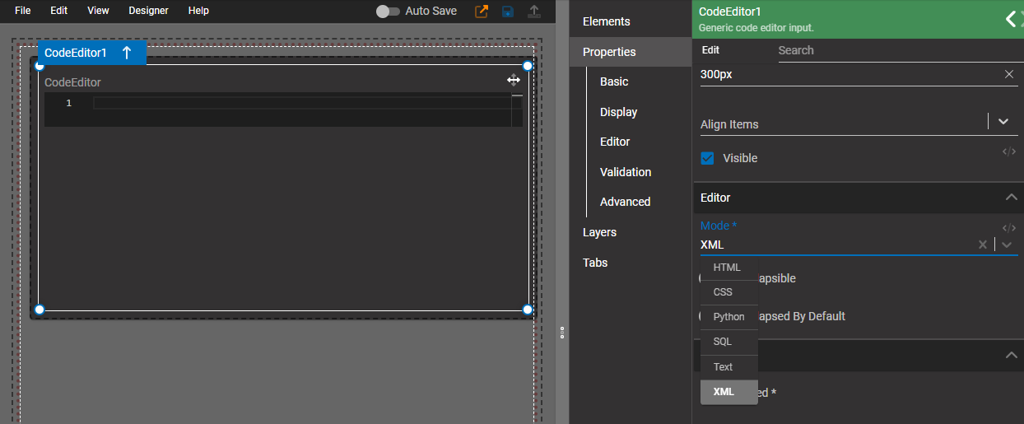Toggle the Mode dropdown arrow

[x=1007, y=245]
